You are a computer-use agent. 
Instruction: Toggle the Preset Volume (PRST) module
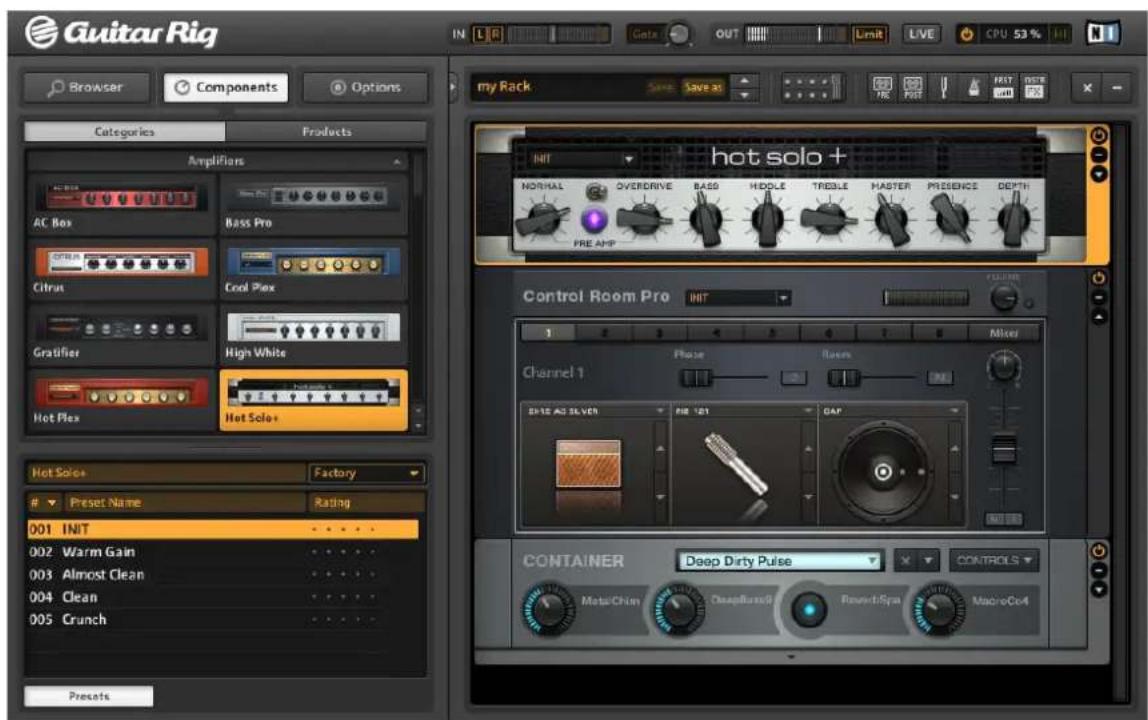tap(1003, 87)
